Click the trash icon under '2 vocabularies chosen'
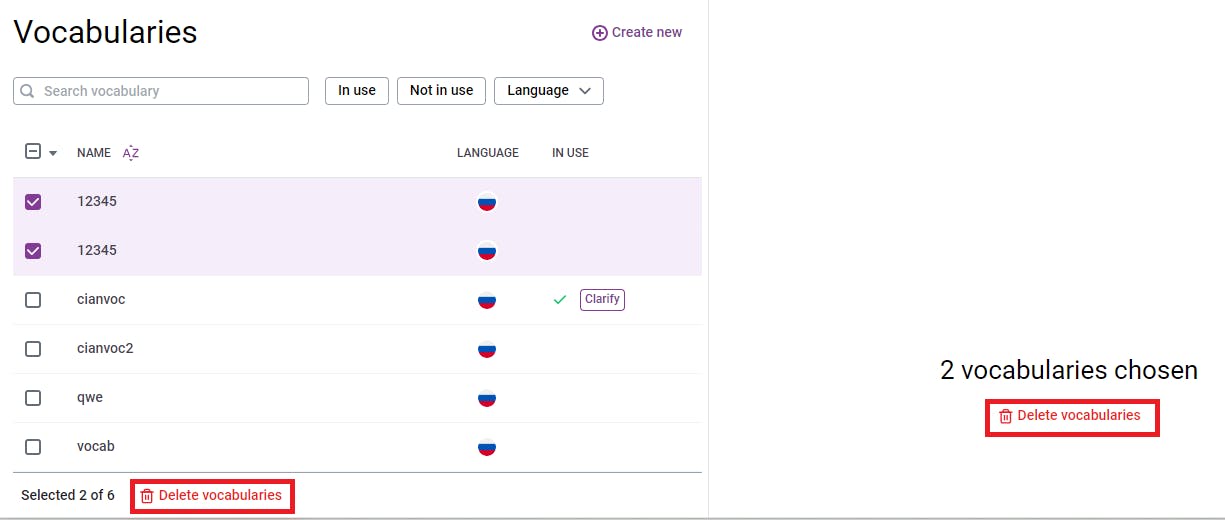The height and width of the screenshot is (520, 1225). tap(1006, 416)
